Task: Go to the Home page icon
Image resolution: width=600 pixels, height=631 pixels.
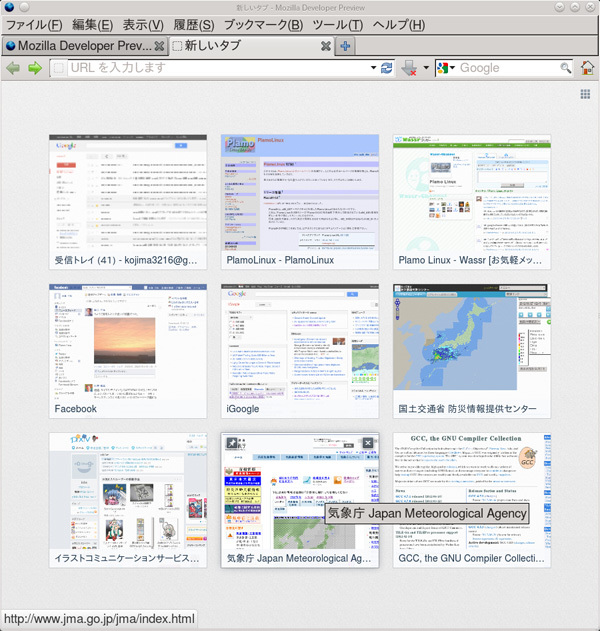Action: [587, 68]
